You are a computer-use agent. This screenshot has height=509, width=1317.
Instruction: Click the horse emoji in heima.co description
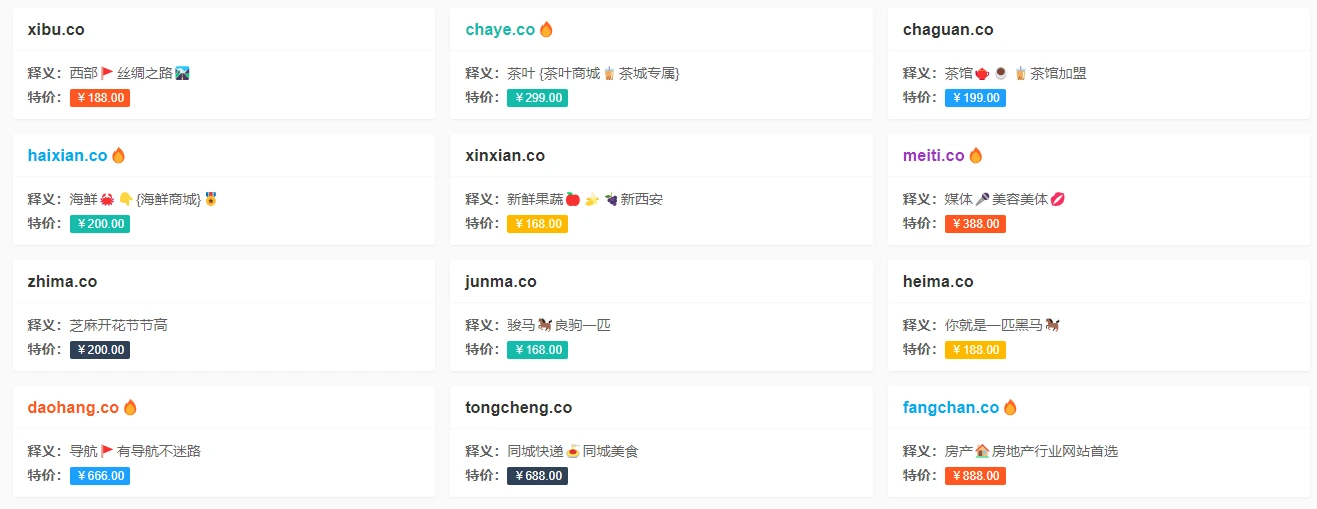tap(1052, 325)
